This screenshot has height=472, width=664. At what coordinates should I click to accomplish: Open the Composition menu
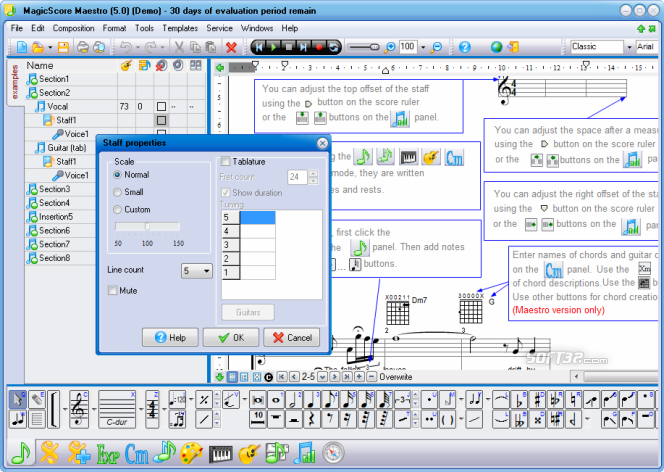point(73,28)
